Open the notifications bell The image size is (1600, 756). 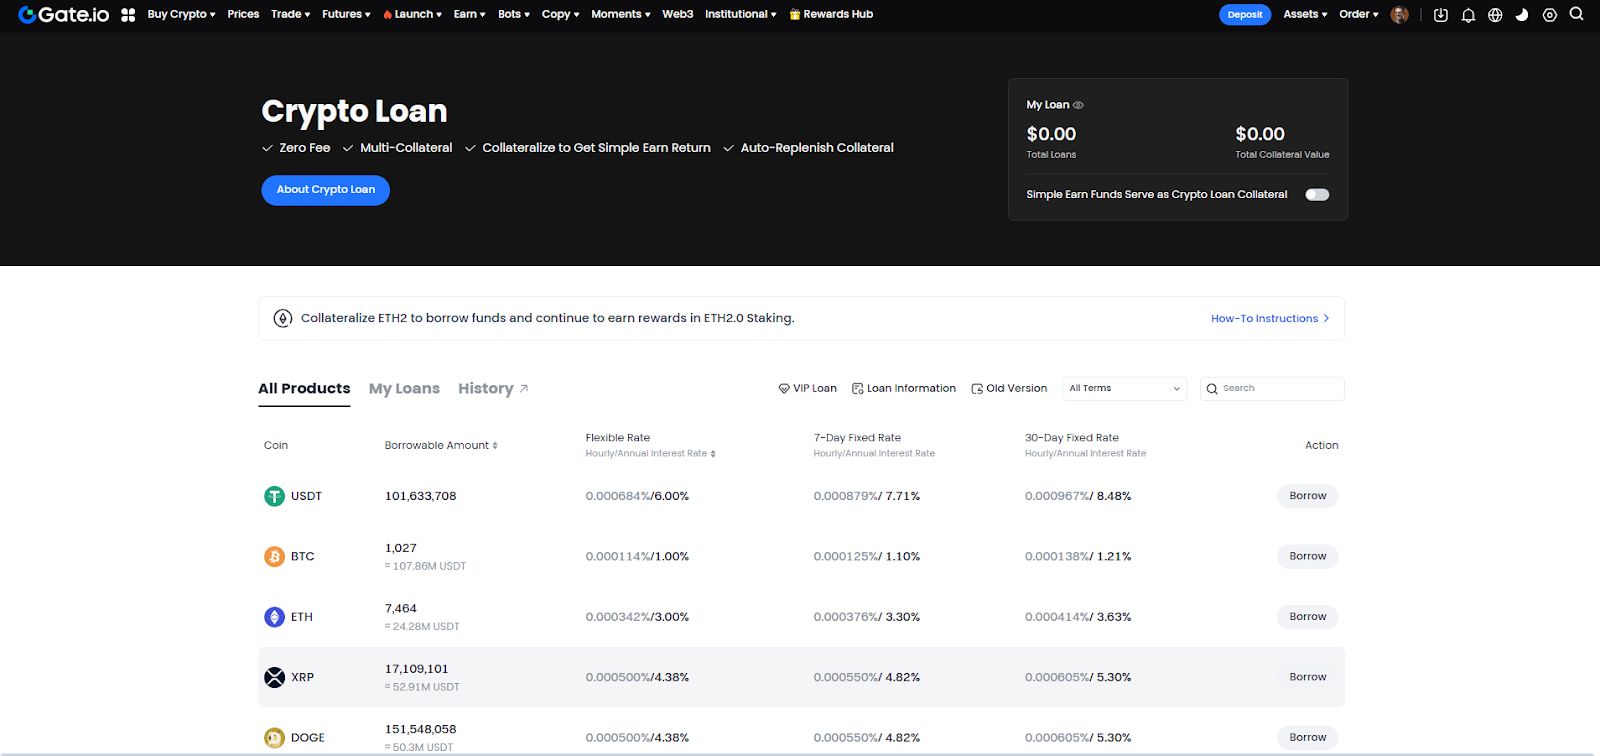click(x=1468, y=15)
